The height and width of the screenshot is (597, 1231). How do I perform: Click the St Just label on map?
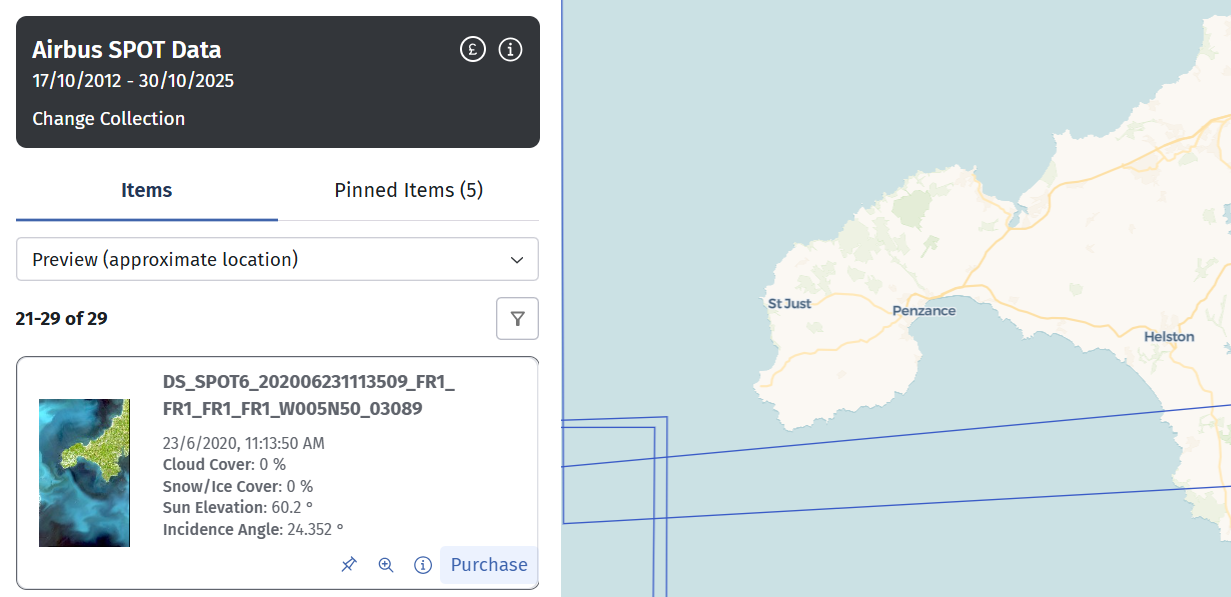click(789, 303)
